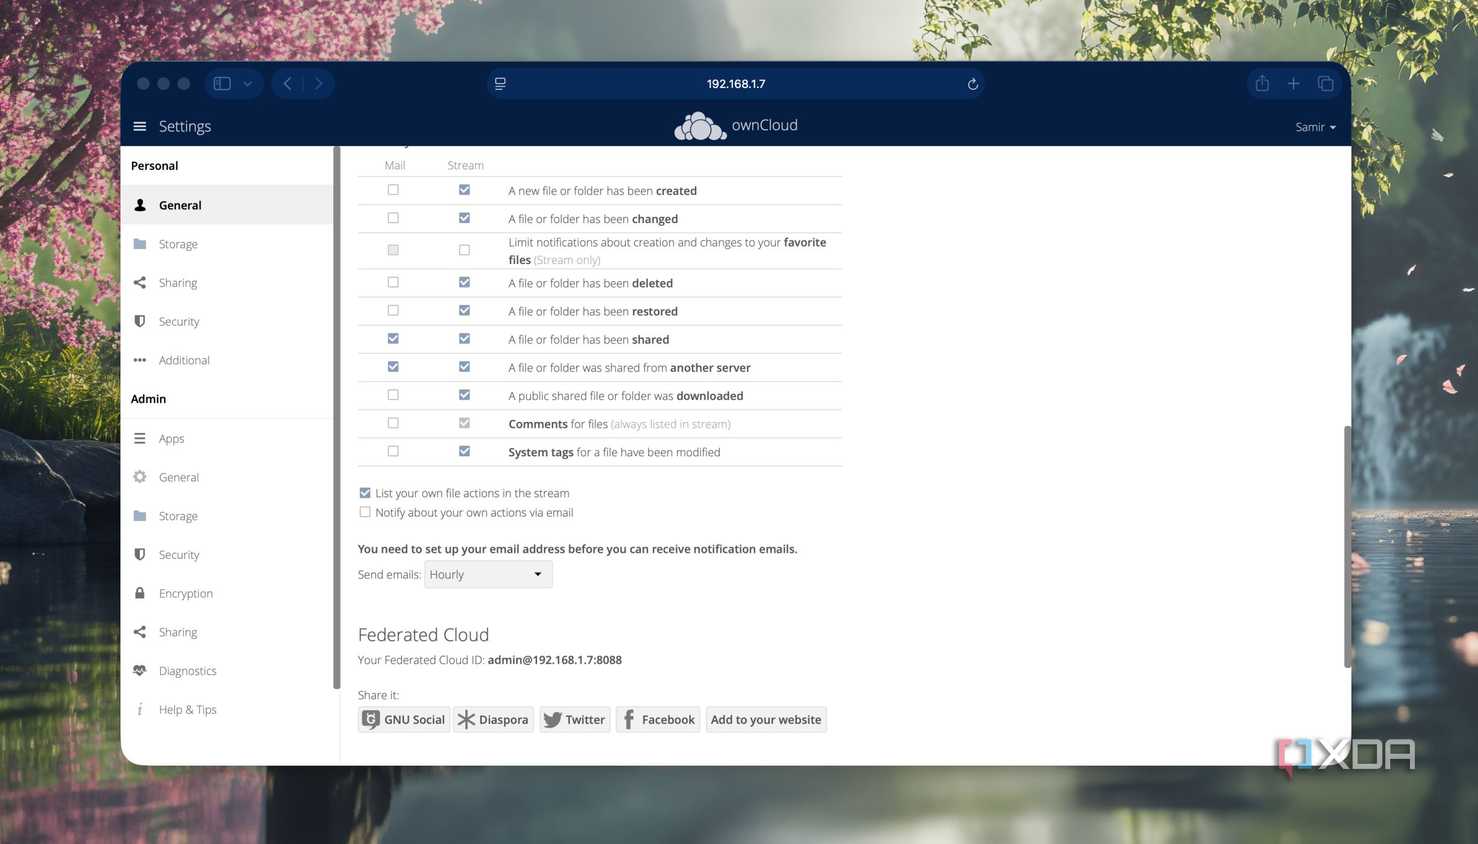The width and height of the screenshot is (1478, 844).
Task: Reload the page with the refresh icon
Action: click(972, 84)
